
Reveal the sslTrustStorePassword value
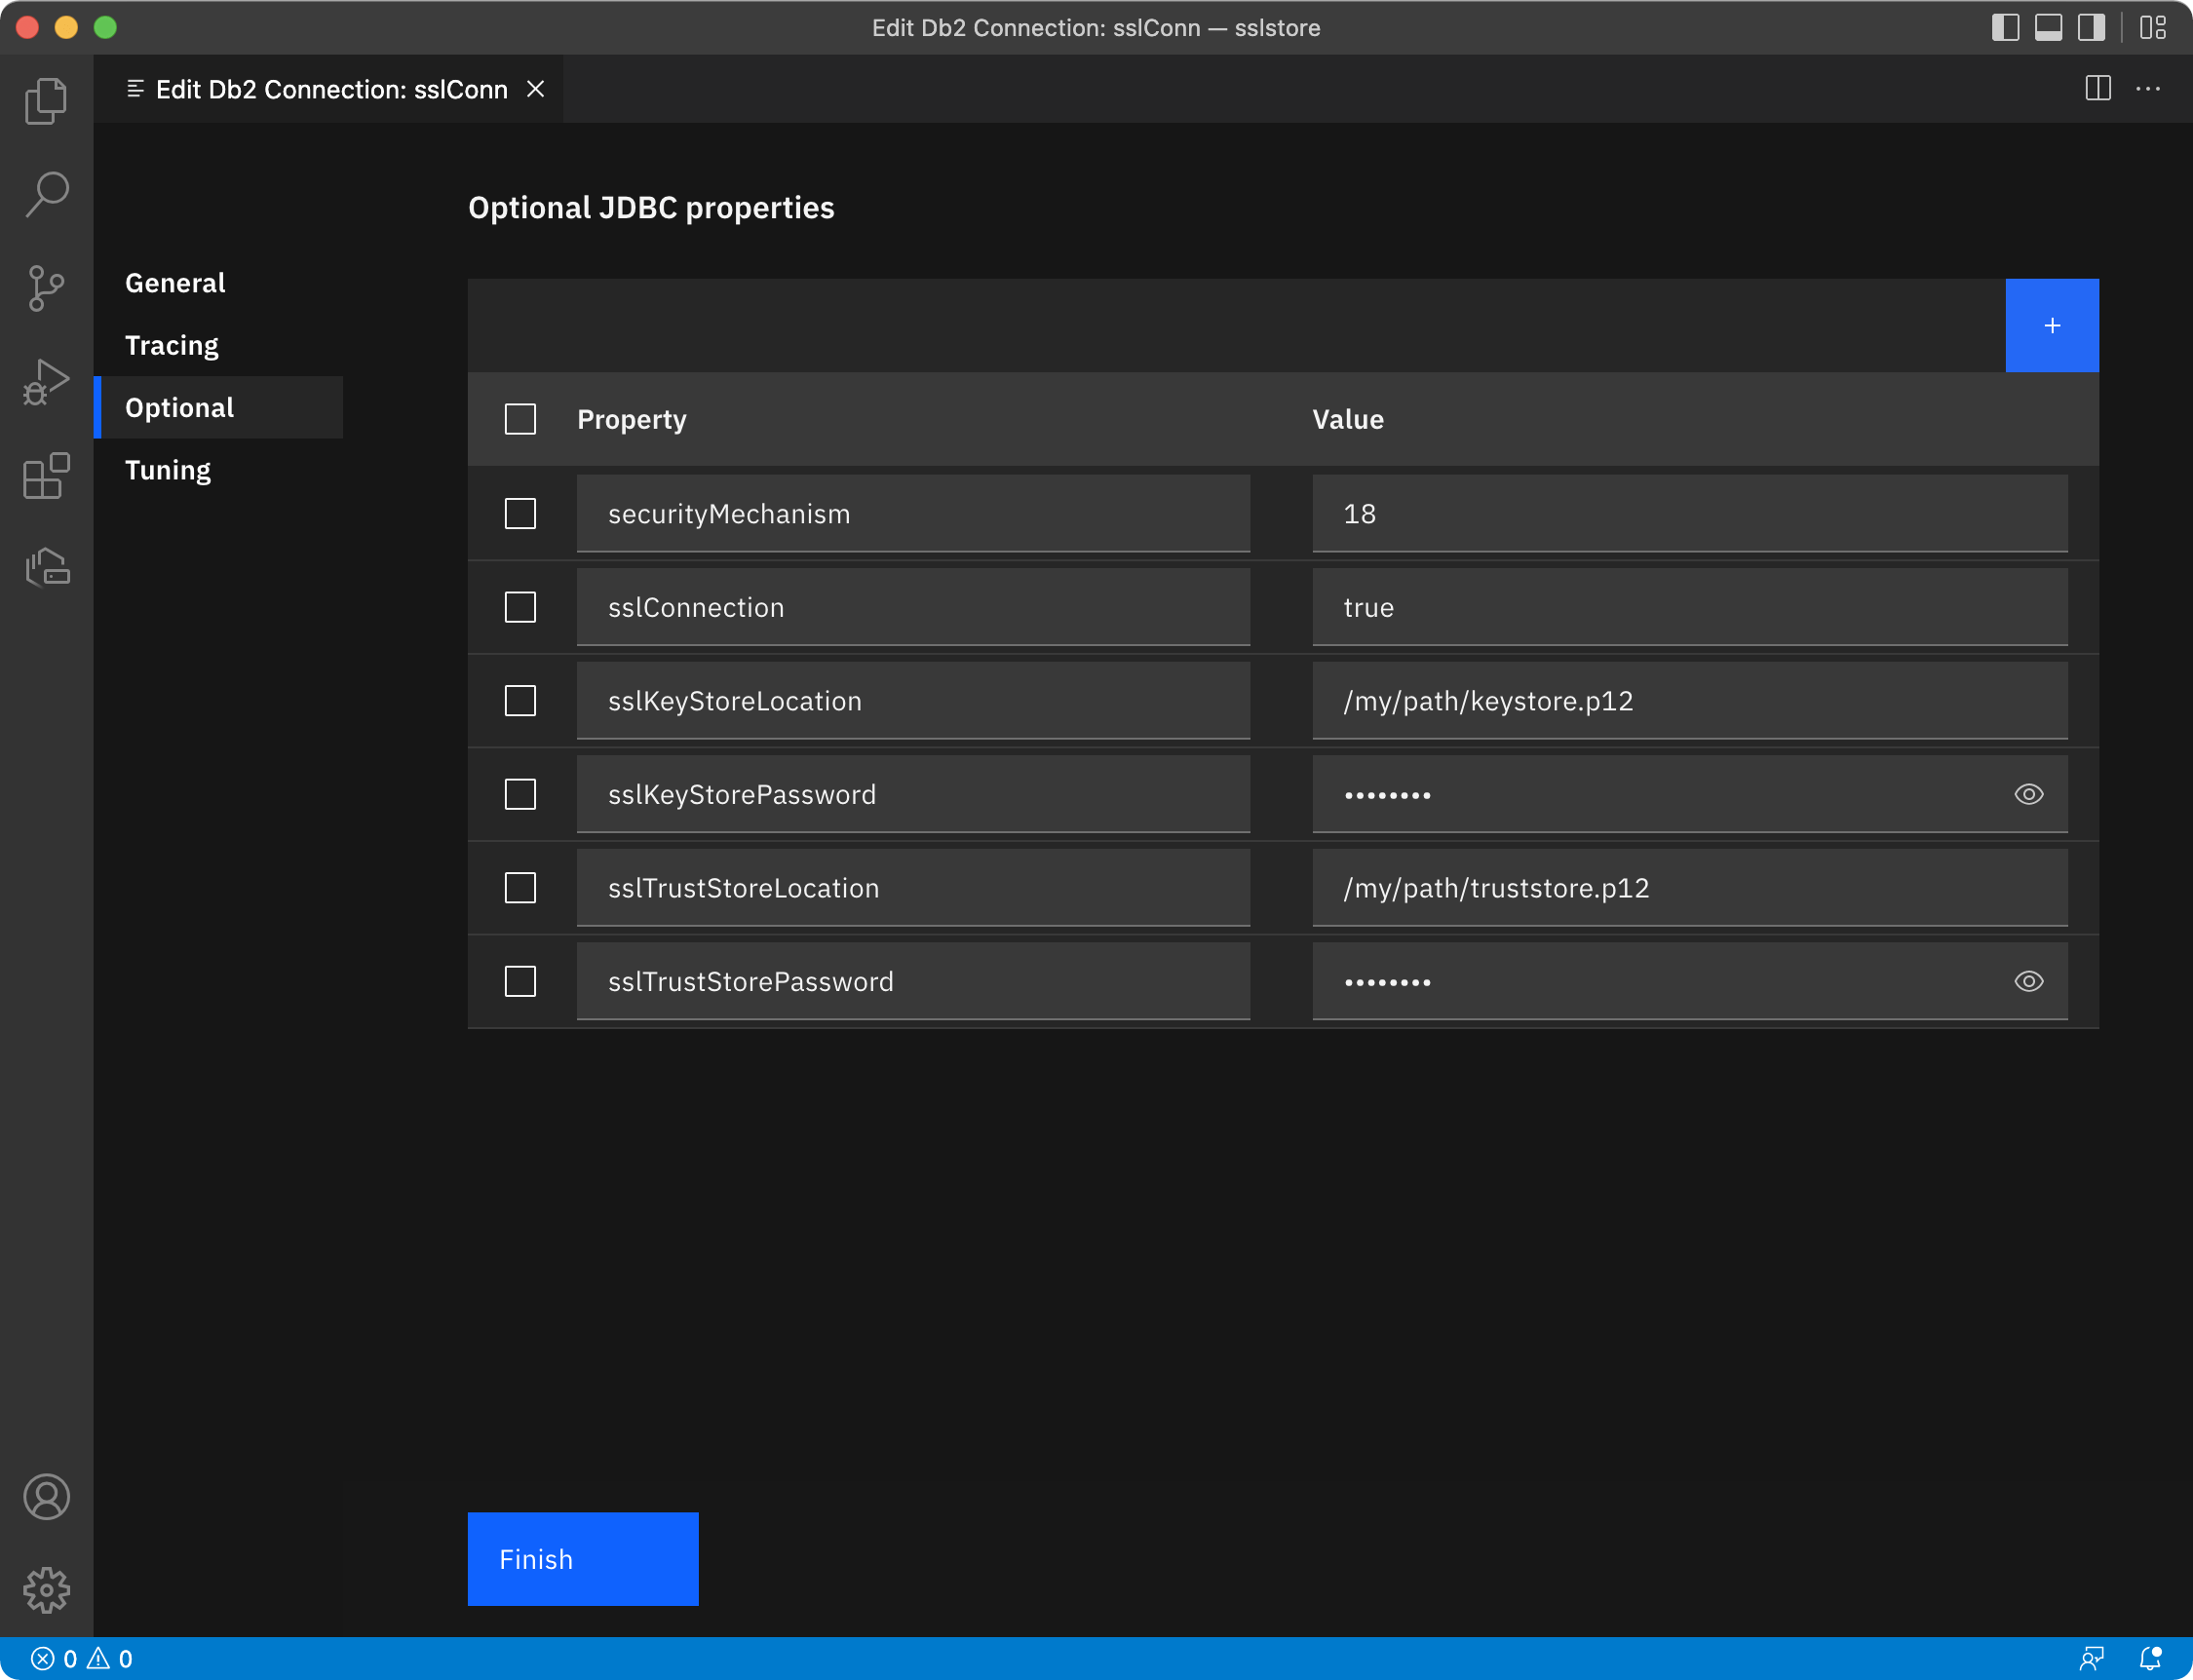point(2029,981)
